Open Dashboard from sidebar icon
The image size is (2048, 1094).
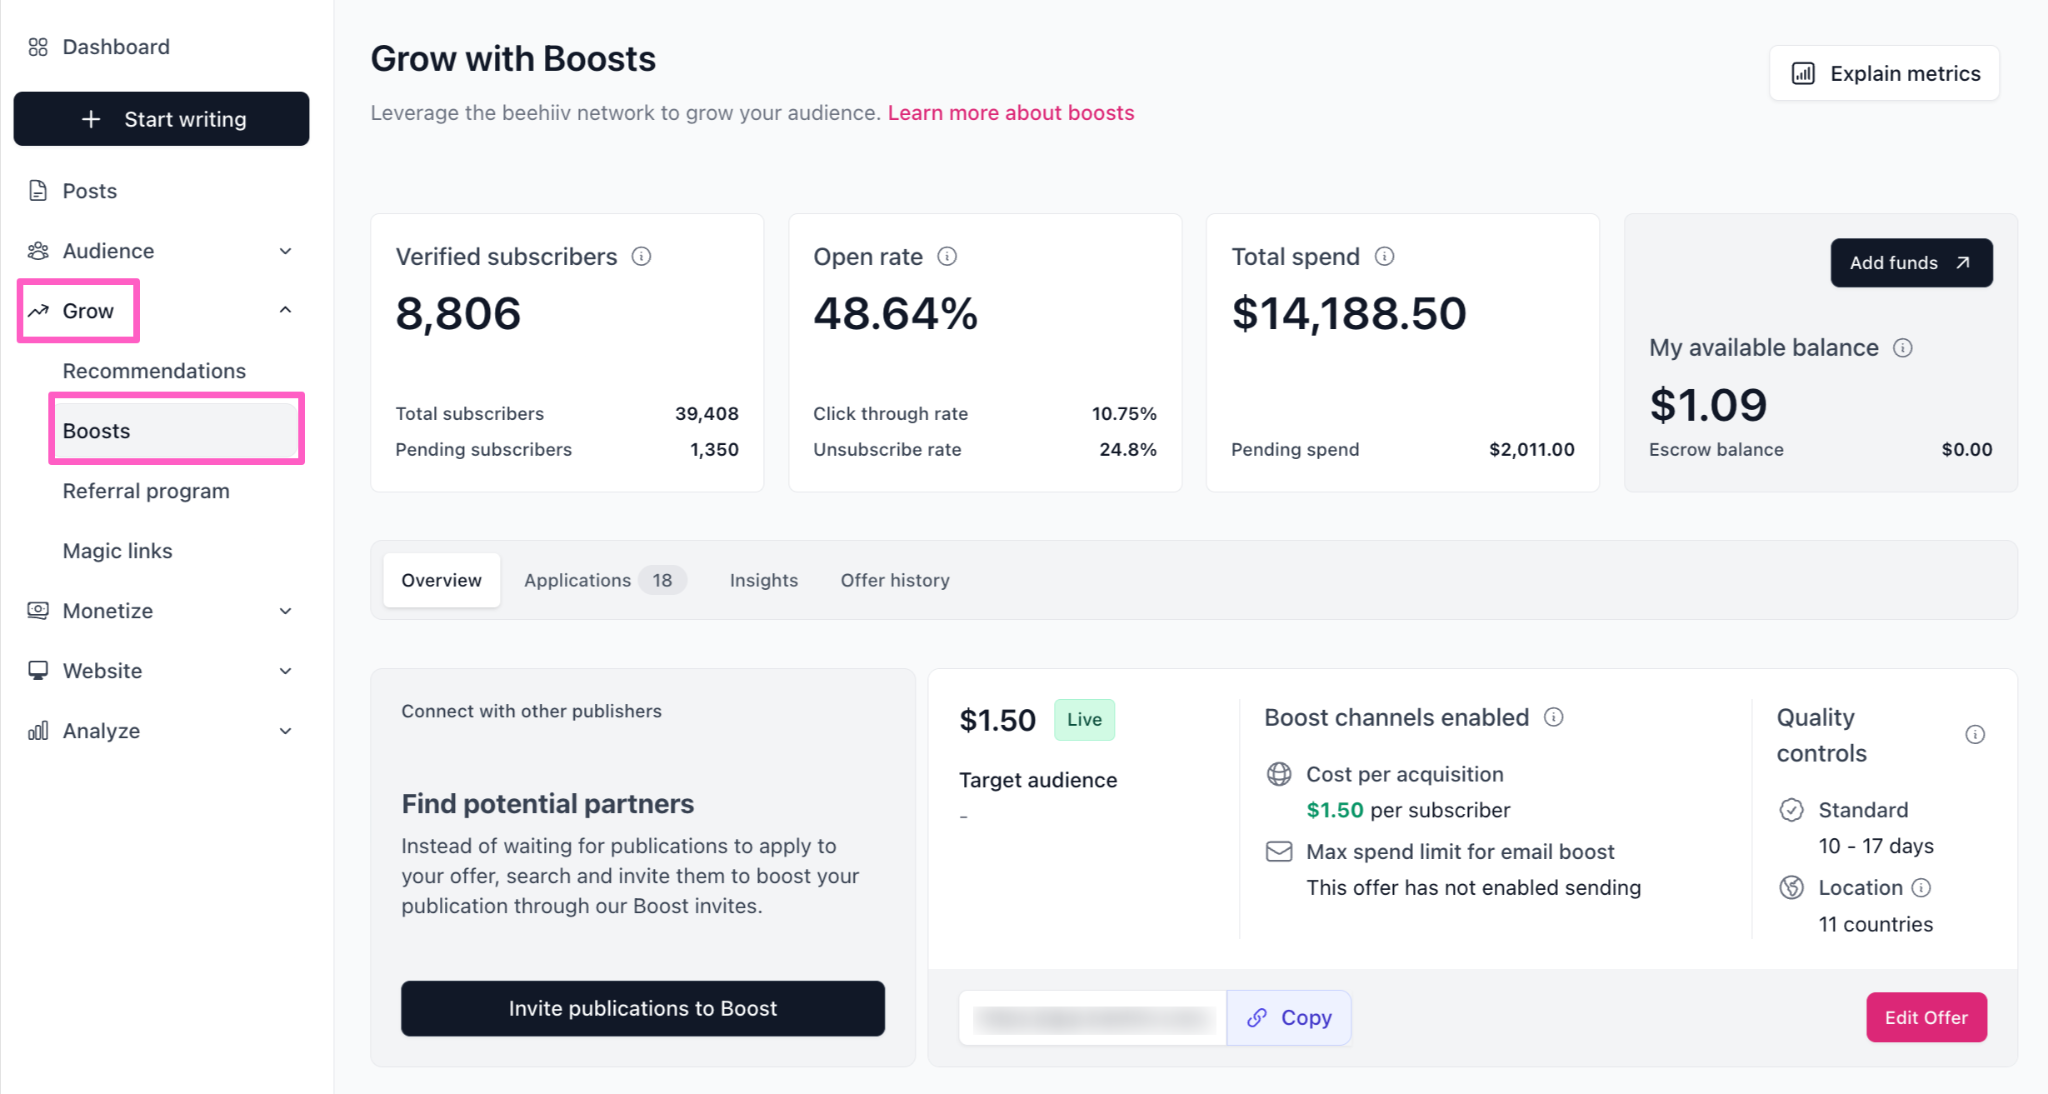[38, 47]
